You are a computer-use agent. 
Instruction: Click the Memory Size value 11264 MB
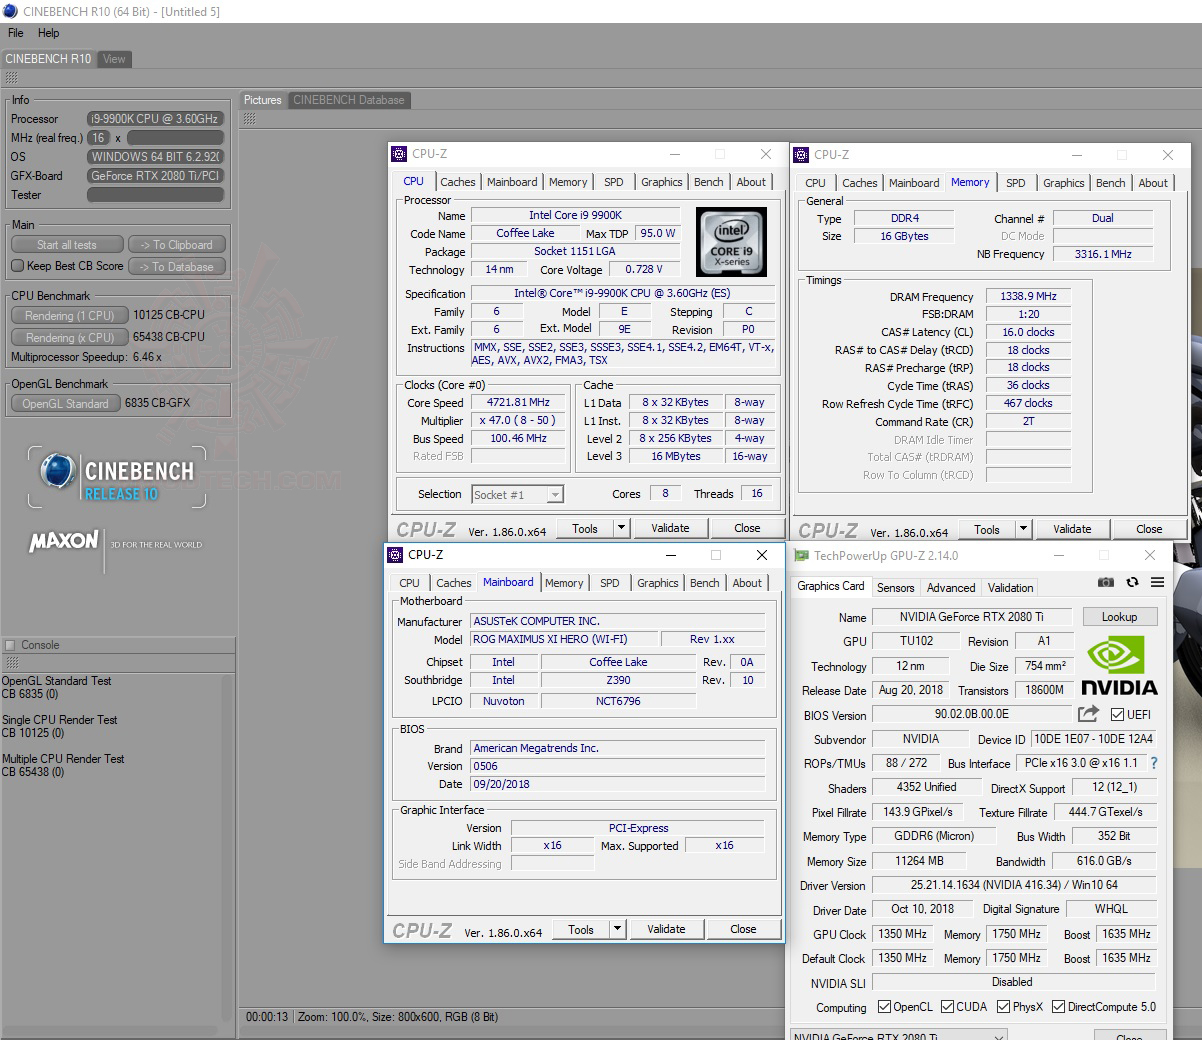click(x=919, y=860)
